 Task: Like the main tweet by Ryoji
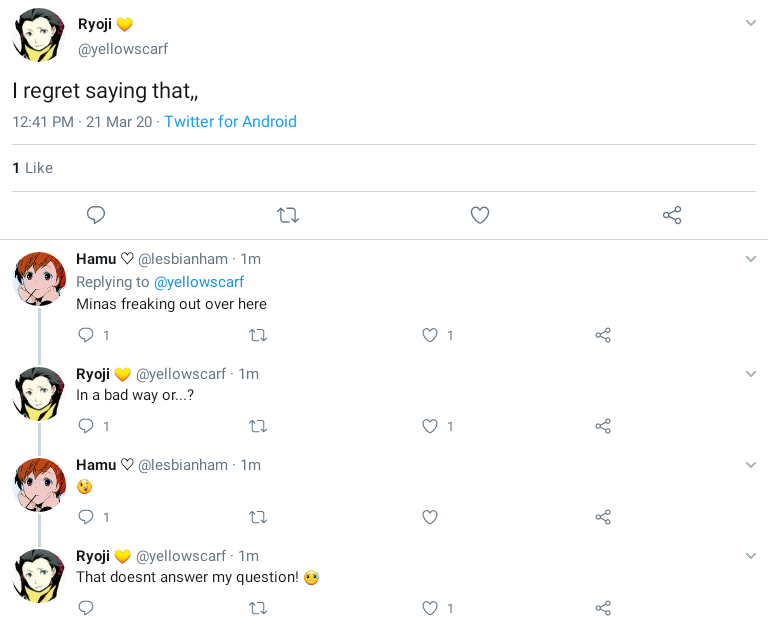[480, 215]
